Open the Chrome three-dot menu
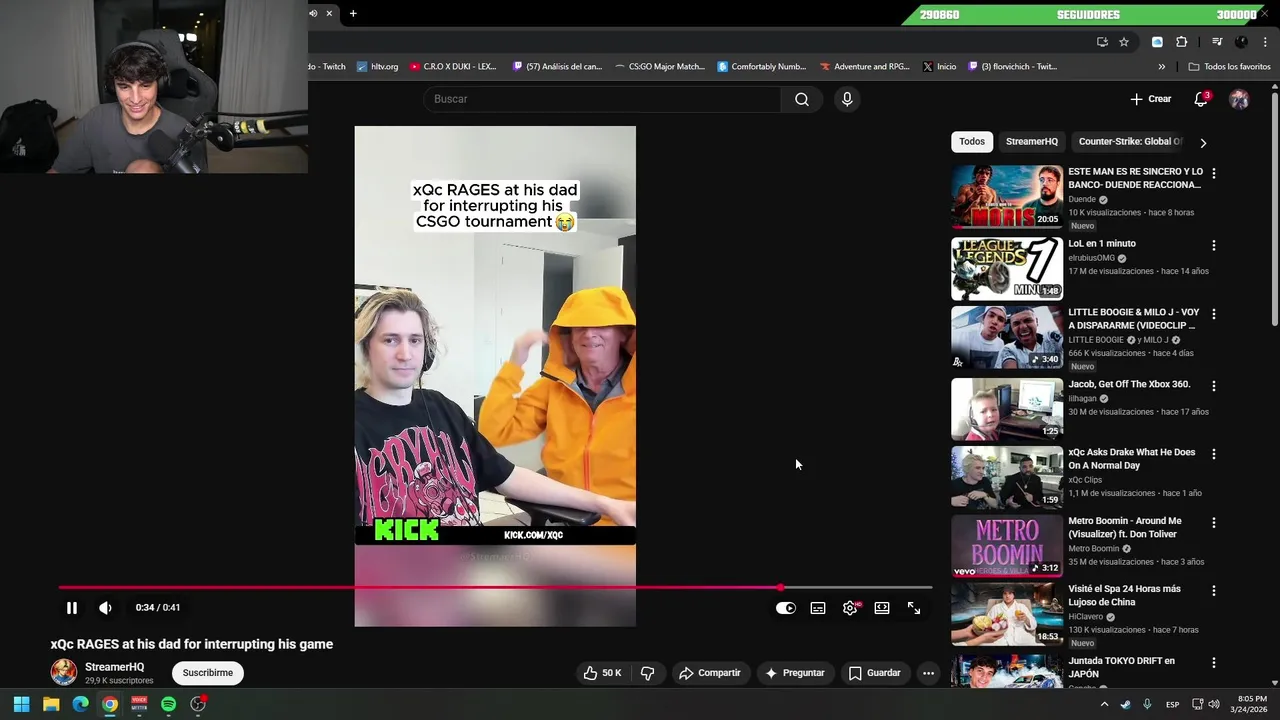1280x720 pixels. [x=1266, y=42]
